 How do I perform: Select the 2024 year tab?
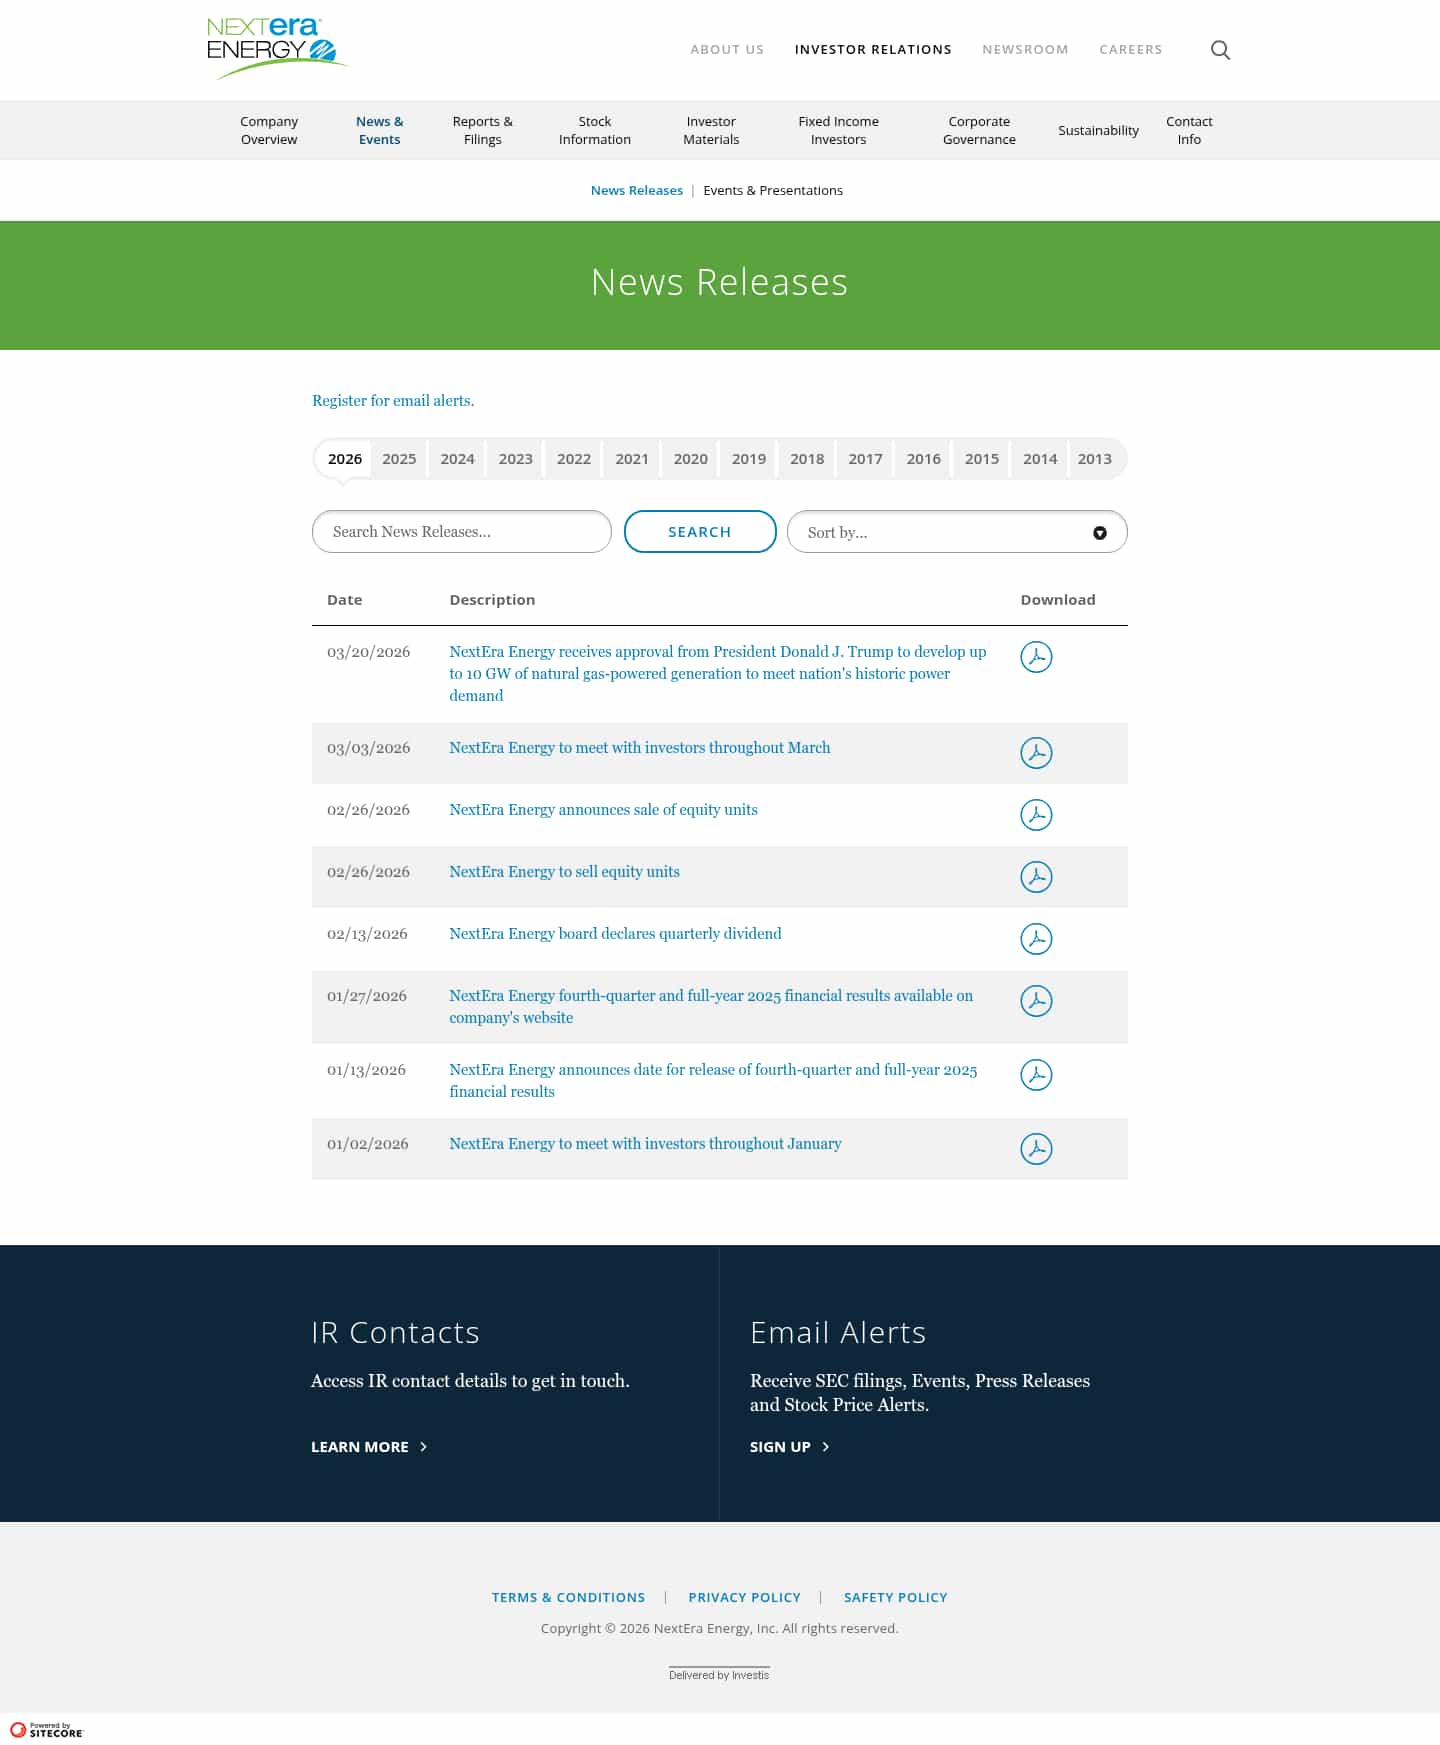pyautogui.click(x=457, y=459)
